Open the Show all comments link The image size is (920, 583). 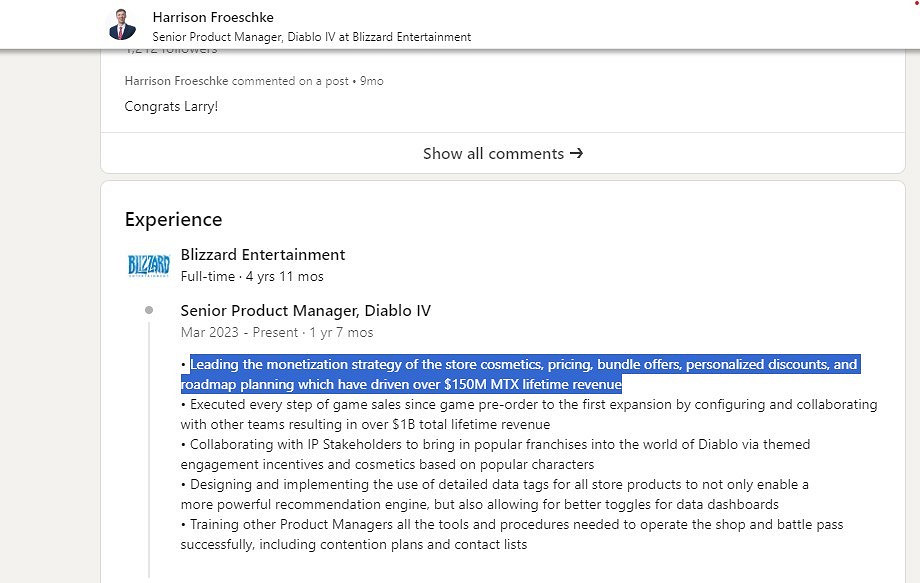[x=493, y=153]
